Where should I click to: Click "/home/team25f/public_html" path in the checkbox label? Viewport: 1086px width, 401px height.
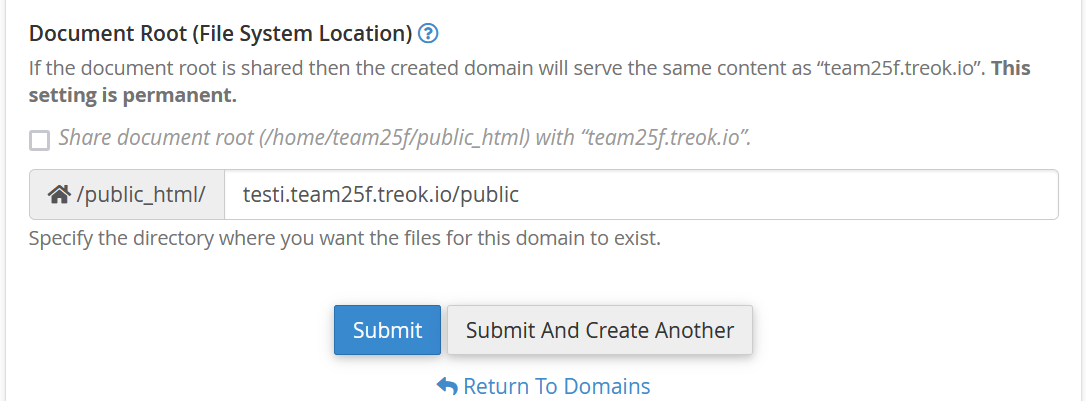click(395, 137)
